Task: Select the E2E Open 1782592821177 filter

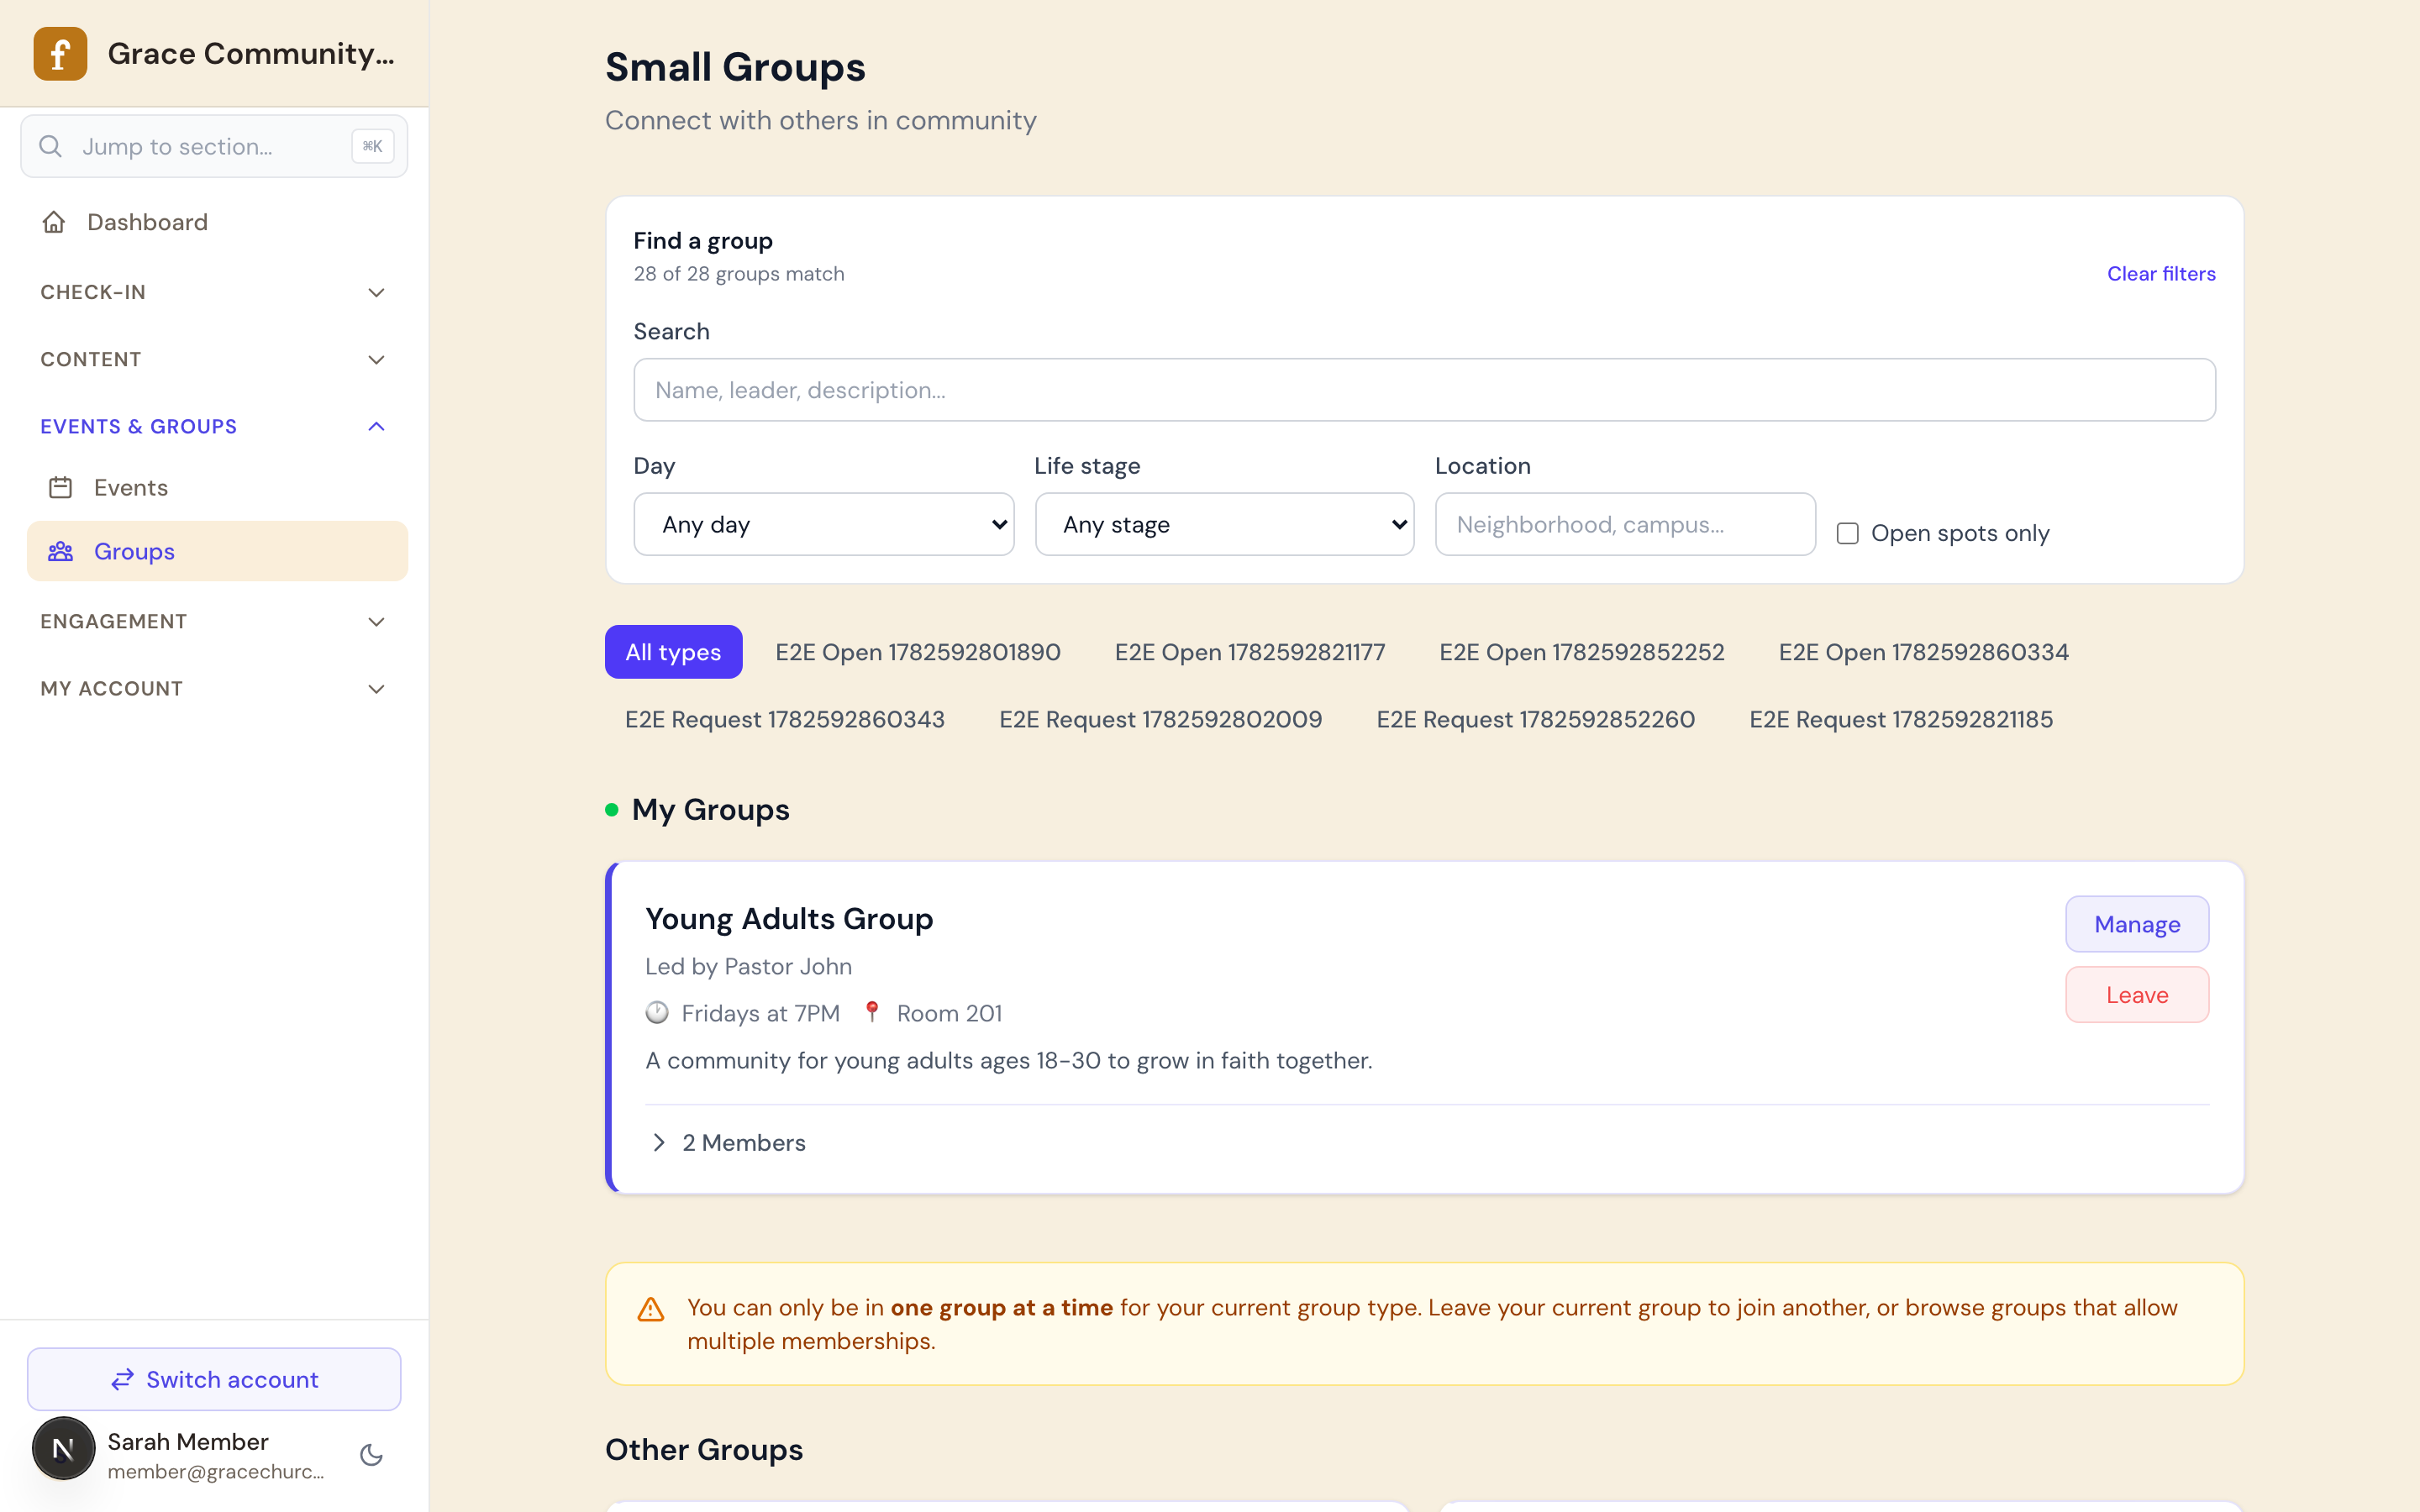Action: 1250,652
